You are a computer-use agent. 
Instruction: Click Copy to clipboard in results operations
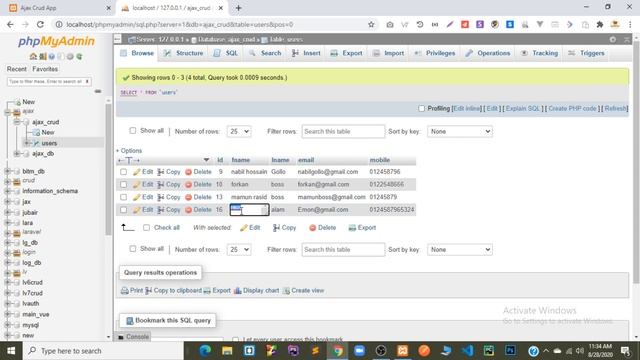tap(173, 291)
